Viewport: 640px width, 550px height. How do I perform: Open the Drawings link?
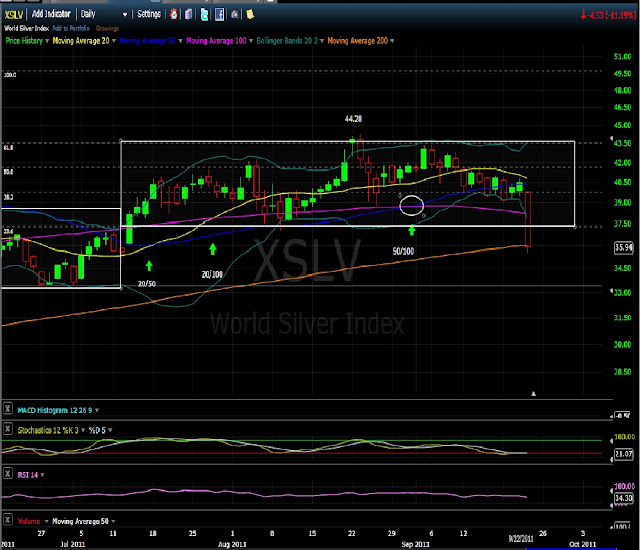click(107, 28)
